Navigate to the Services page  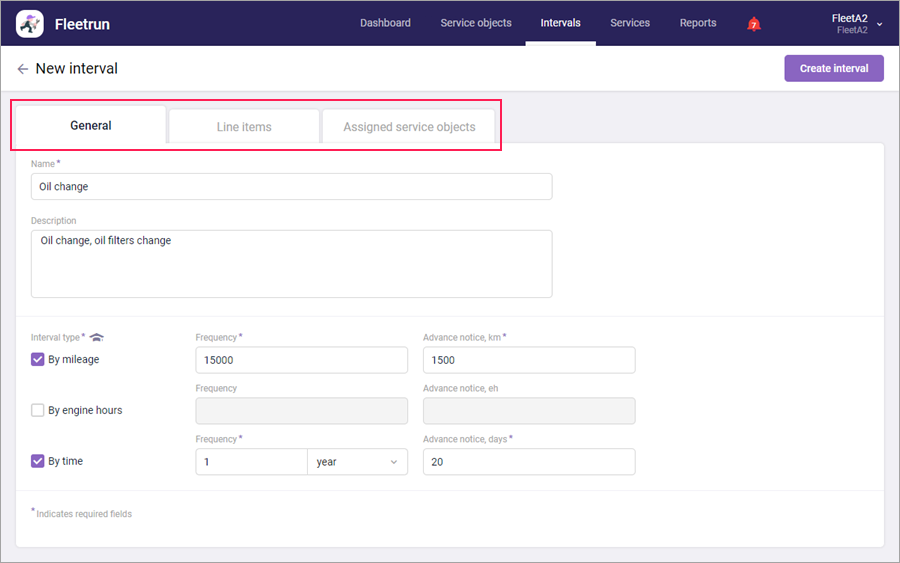(630, 23)
